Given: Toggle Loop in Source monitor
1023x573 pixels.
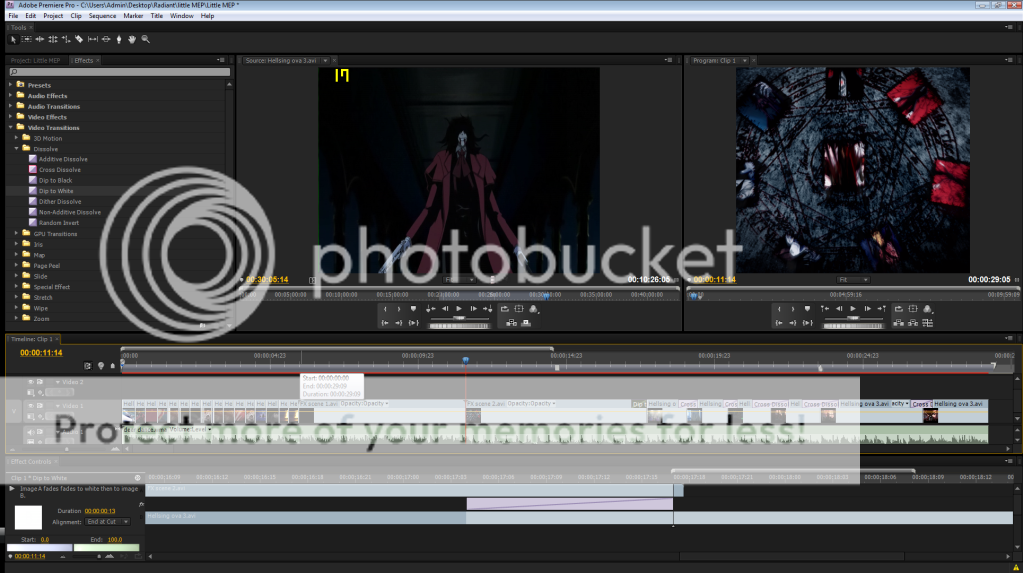Looking at the screenshot, I should (x=504, y=309).
